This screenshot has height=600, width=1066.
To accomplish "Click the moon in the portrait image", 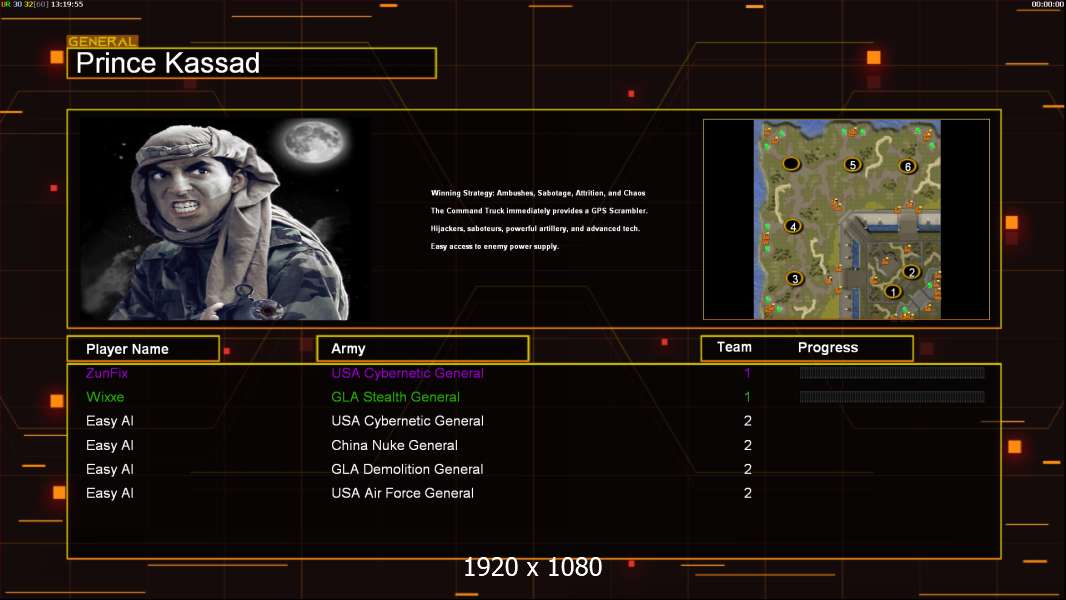I will 313,142.
